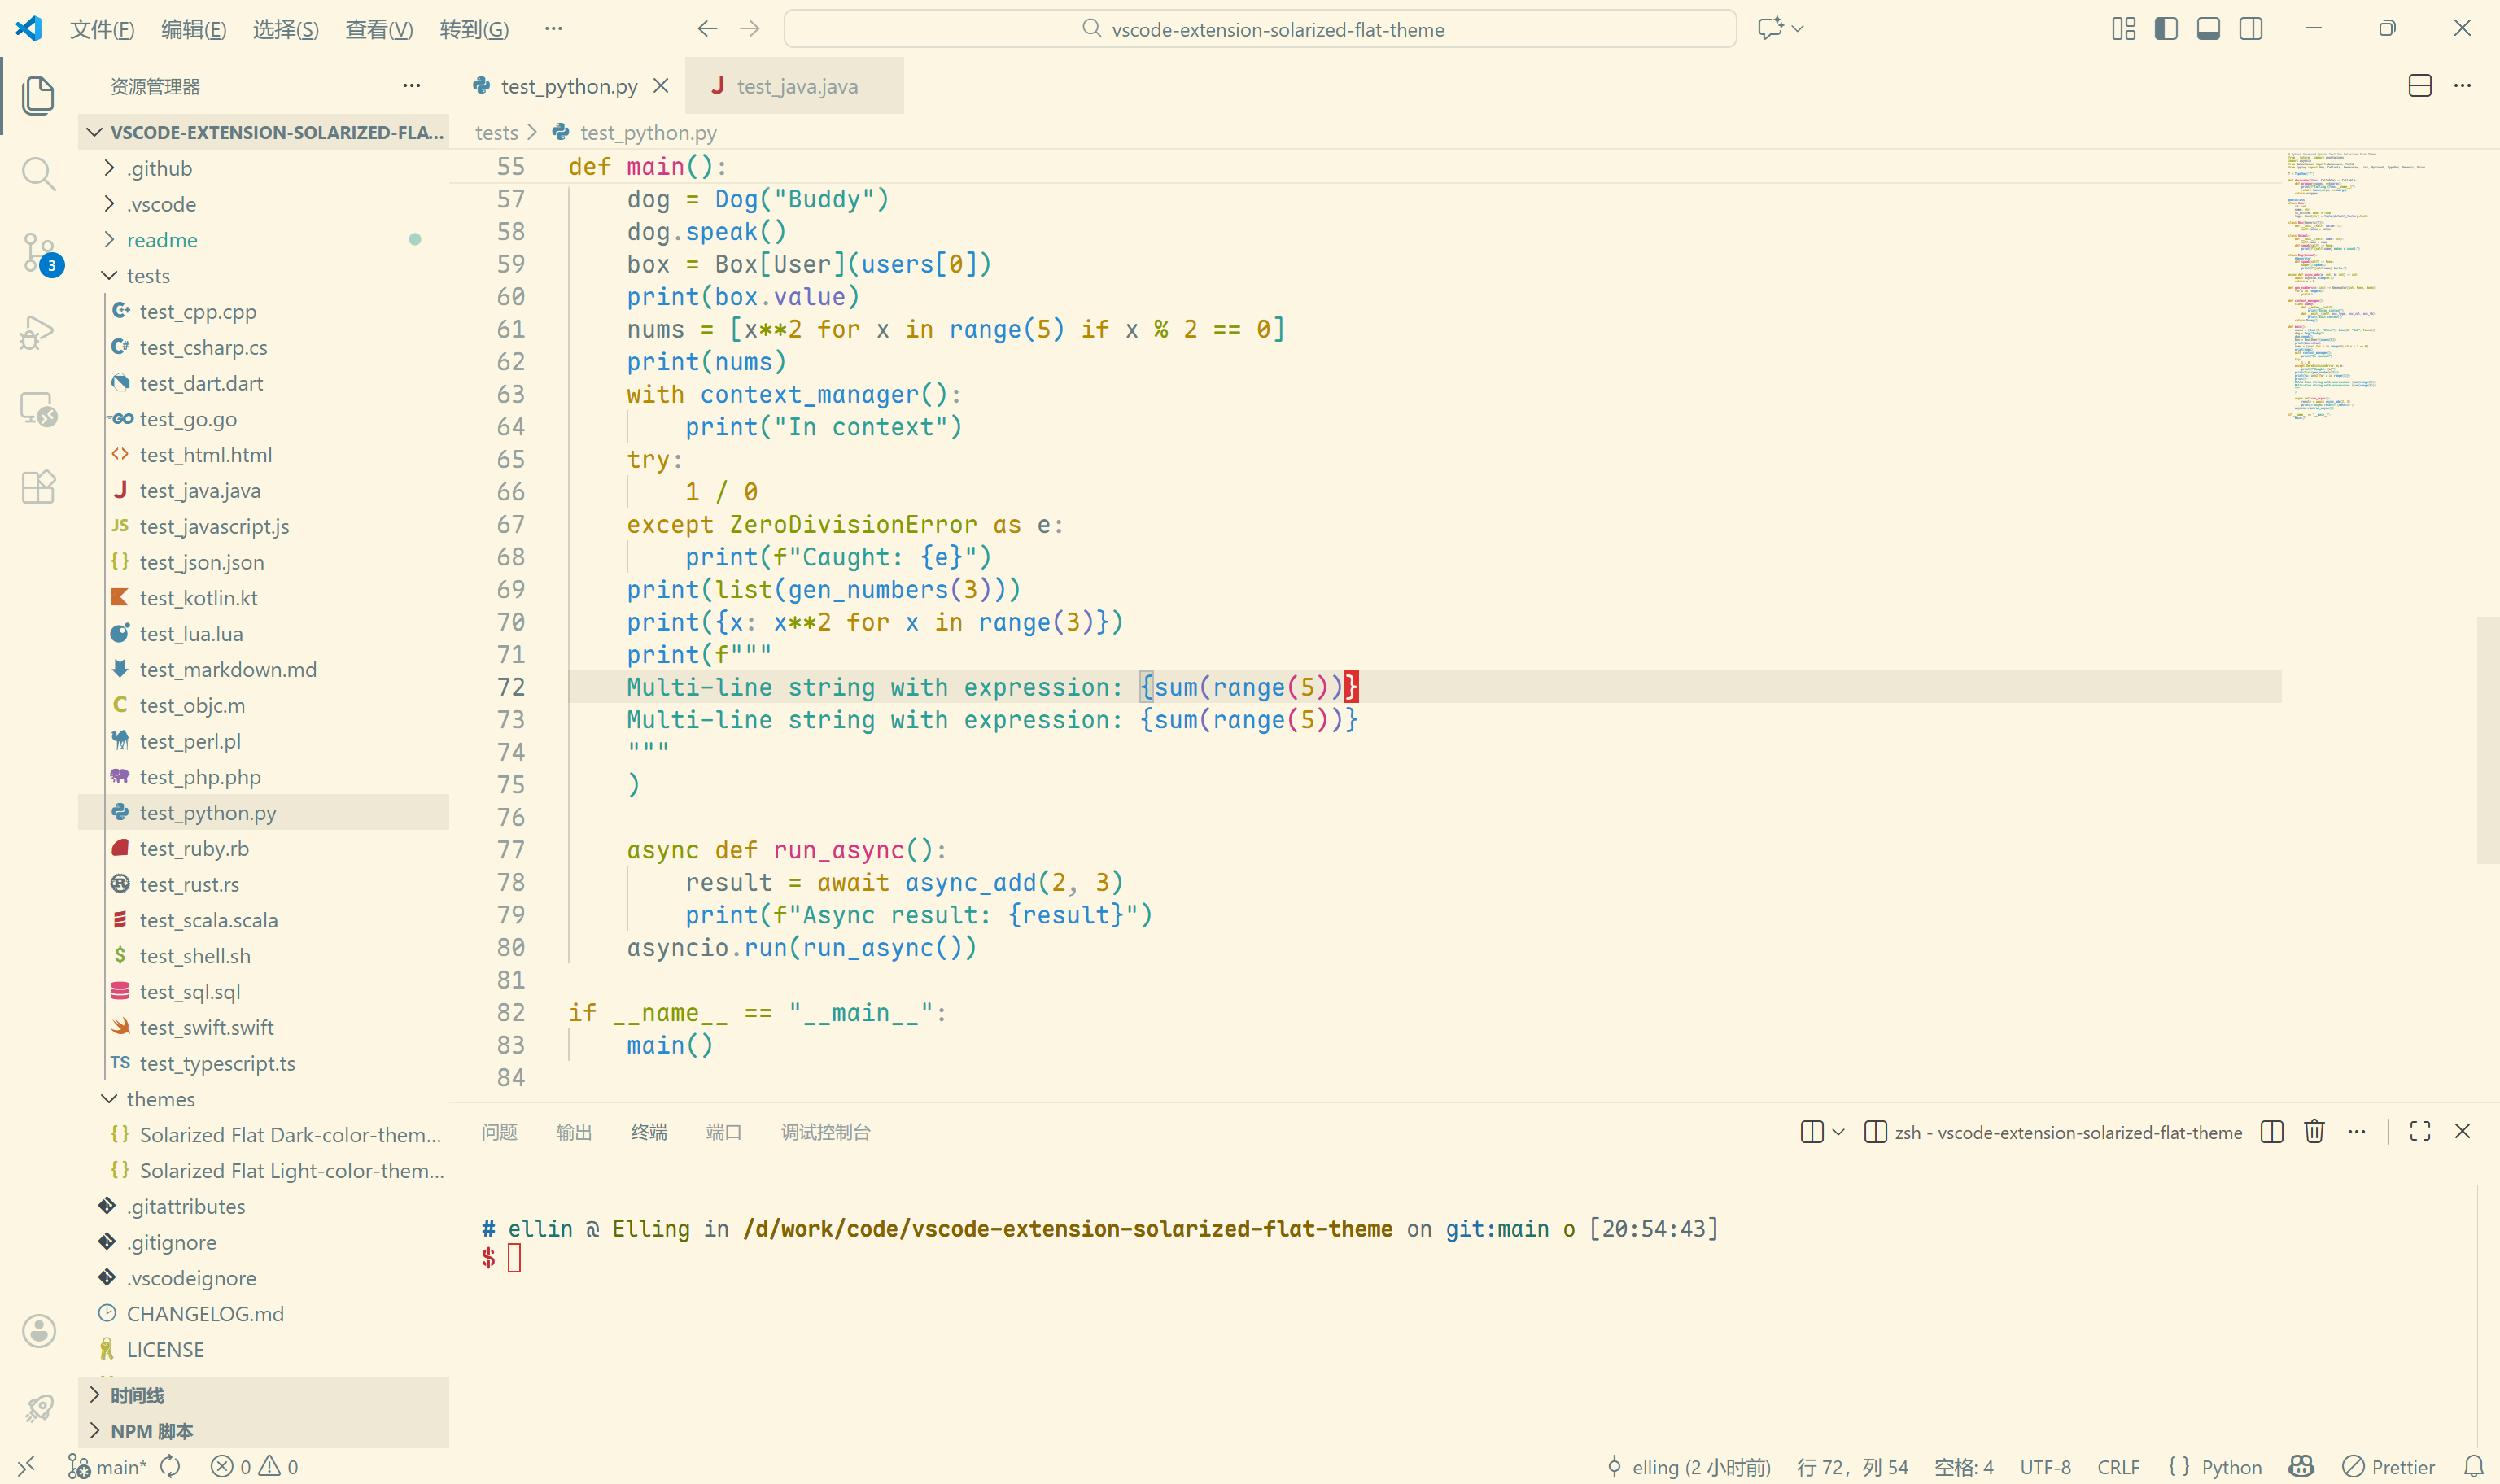
Task: Kill the terminal with the trash icon
Action: point(2314,1131)
